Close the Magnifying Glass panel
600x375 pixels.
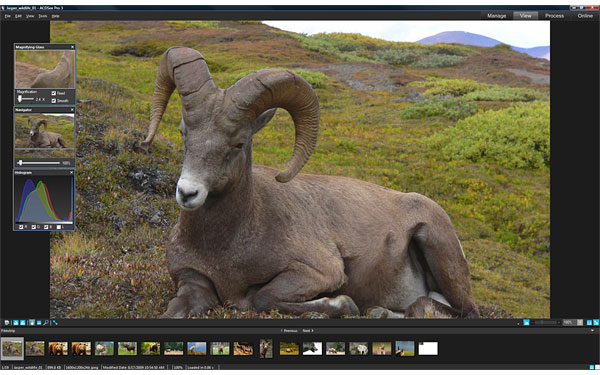click(x=72, y=47)
